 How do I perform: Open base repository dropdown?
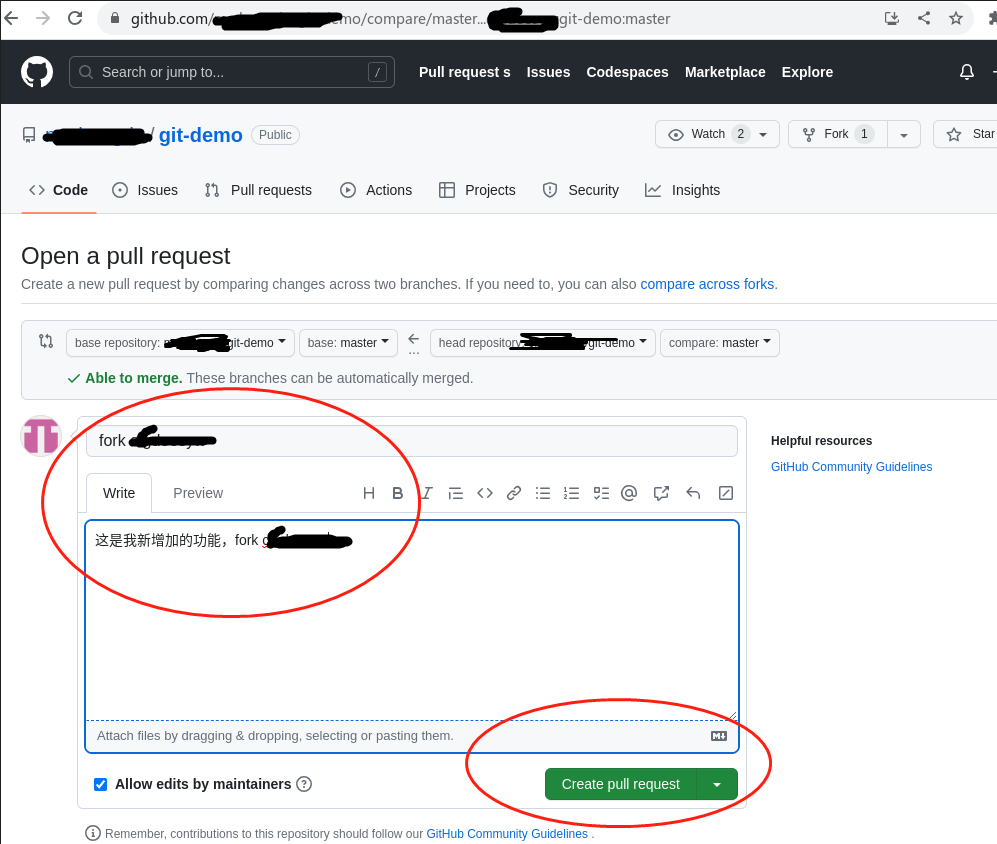click(180, 343)
